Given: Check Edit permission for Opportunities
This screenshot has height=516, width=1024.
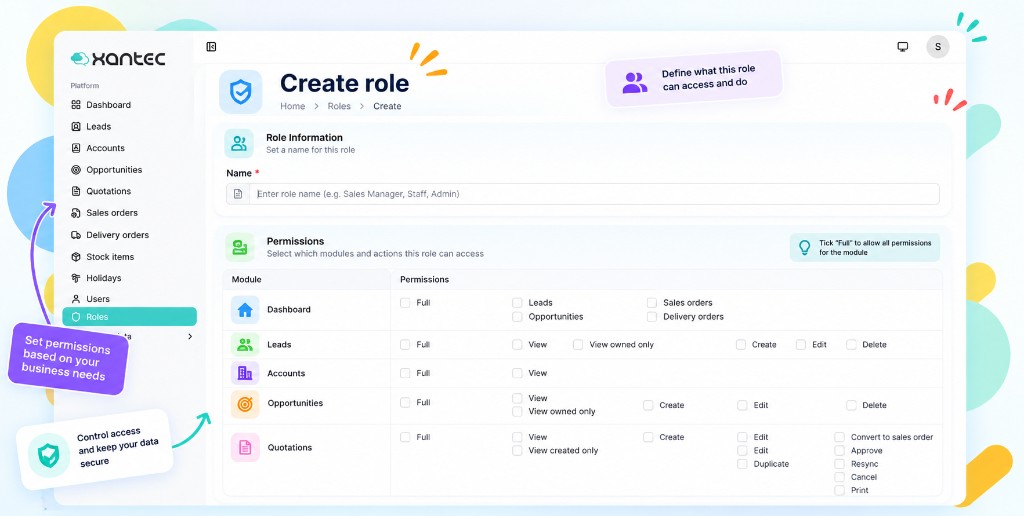Looking at the screenshot, I should pos(743,405).
